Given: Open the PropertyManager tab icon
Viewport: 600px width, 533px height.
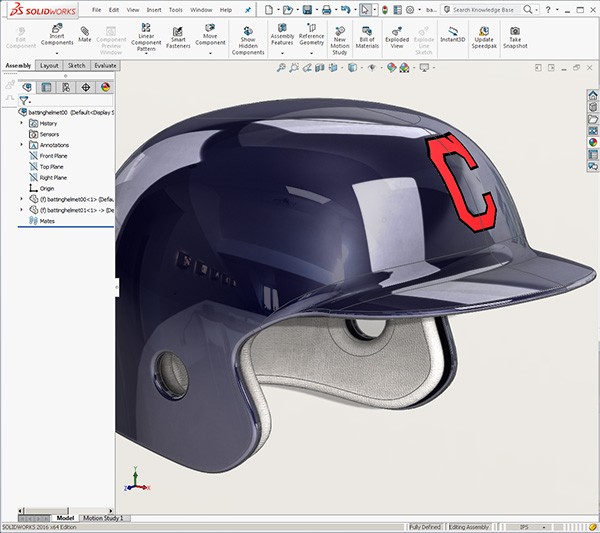Looking at the screenshot, I should [46, 87].
